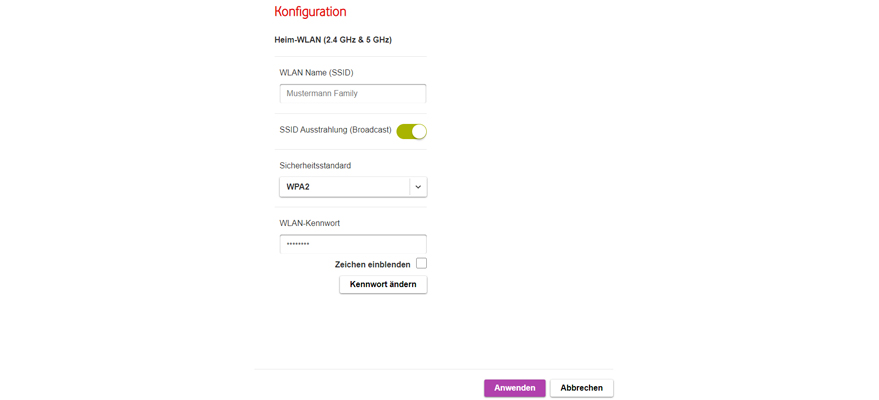
Task: Click the masked dots in the password field
Action: coord(298,244)
